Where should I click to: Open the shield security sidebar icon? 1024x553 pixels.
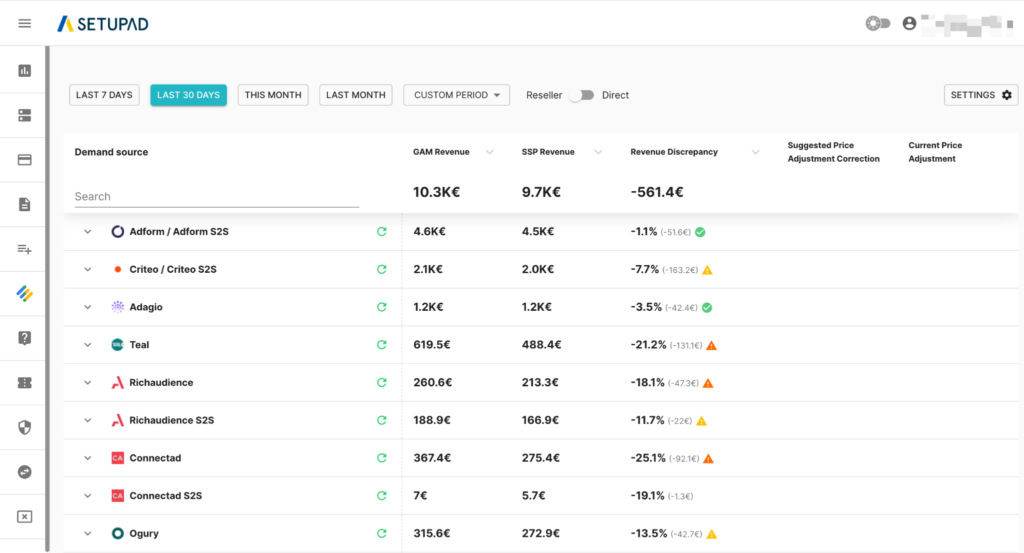point(24,428)
